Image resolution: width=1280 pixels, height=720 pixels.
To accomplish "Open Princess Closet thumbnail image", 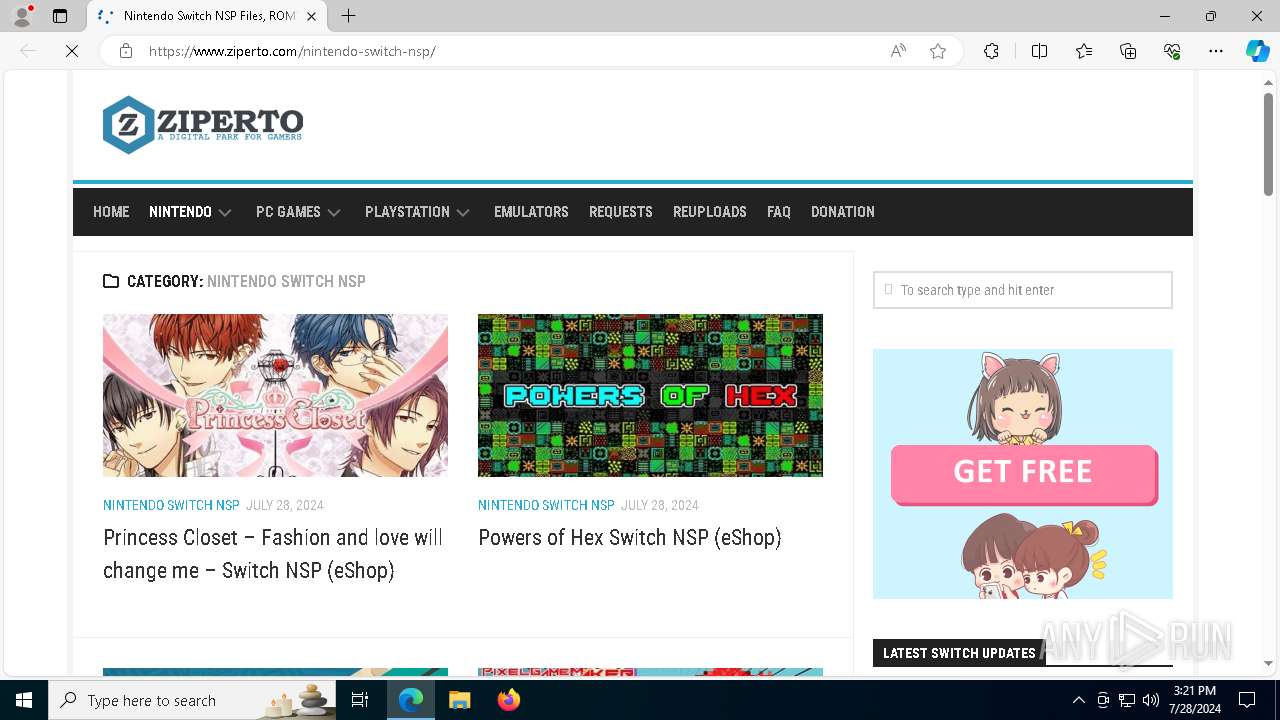I will coord(275,395).
